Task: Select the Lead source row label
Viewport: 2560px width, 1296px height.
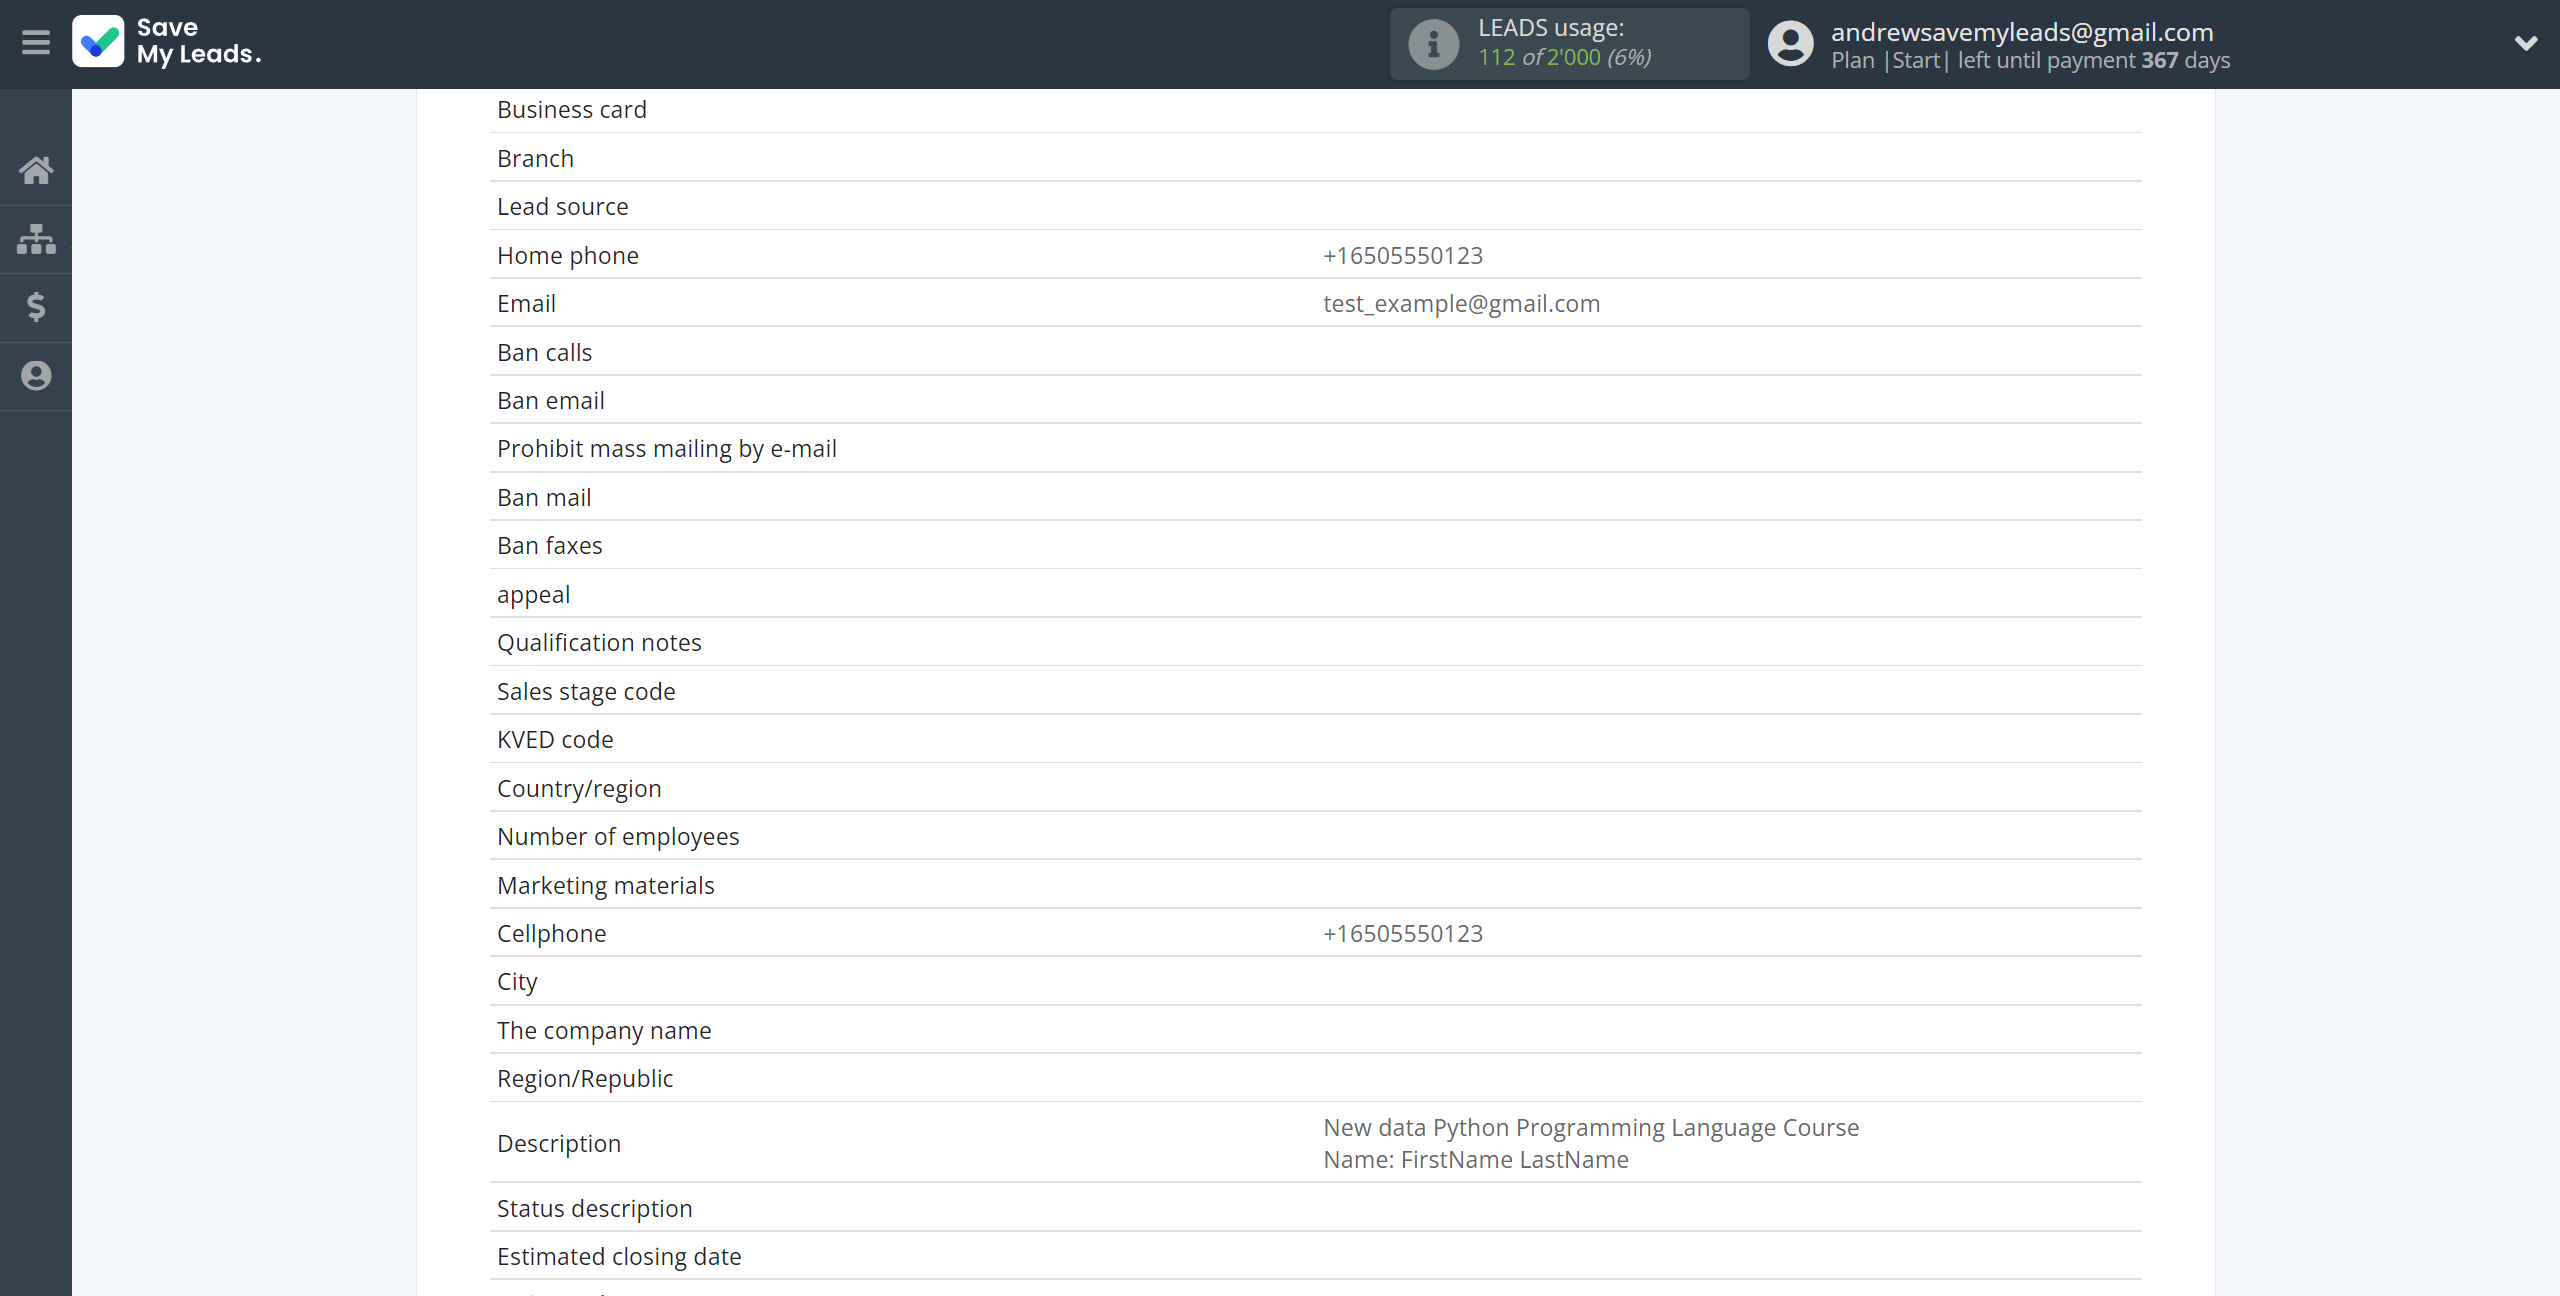Action: click(x=563, y=206)
